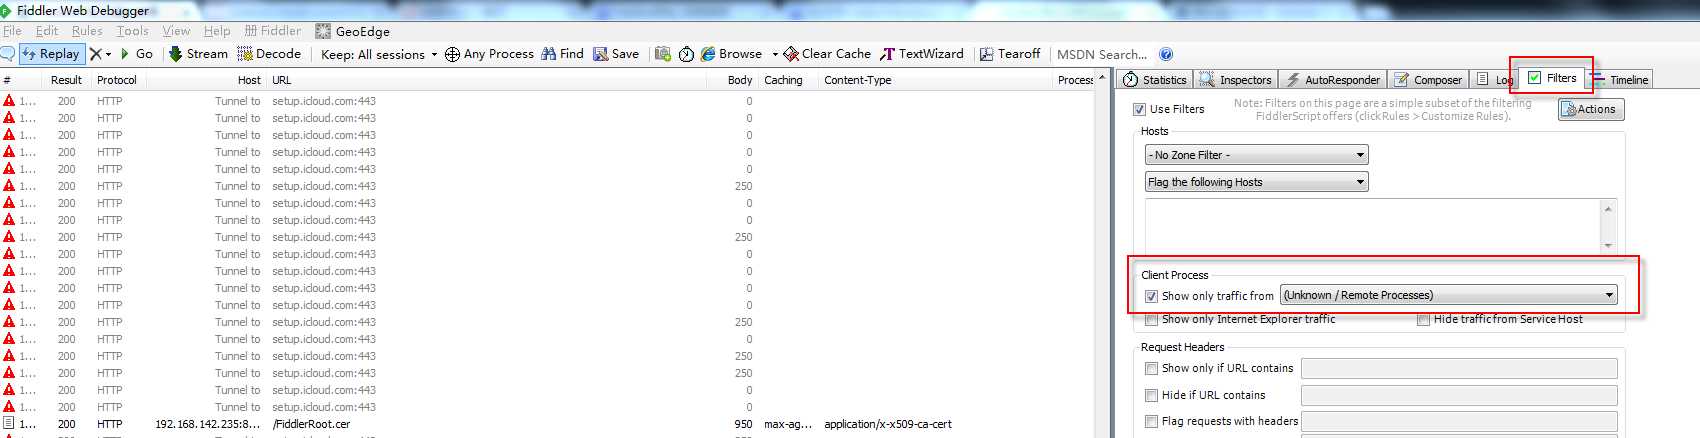Open the Keep: All sessions dropdown

coord(379,54)
